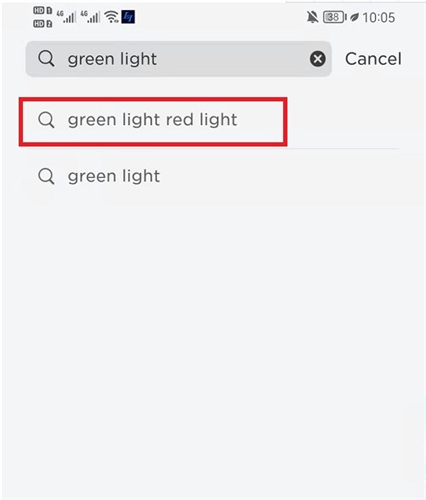
Task: Tap the blue app notification icon
Action: coord(128,17)
